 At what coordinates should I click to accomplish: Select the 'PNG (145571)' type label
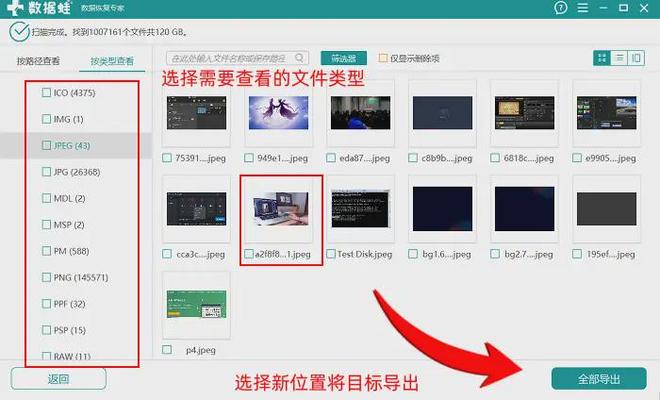[81, 277]
